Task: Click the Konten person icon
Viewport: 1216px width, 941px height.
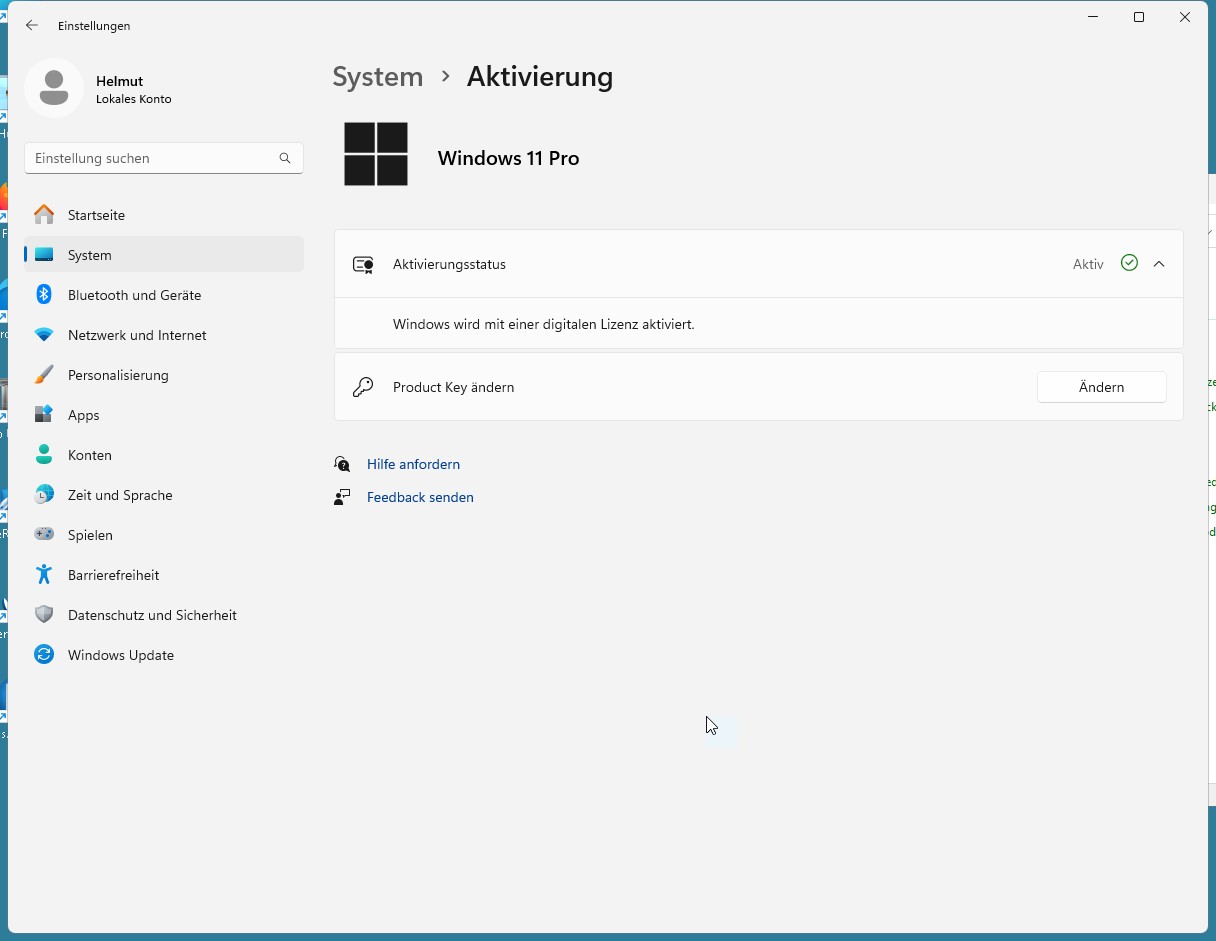Action: tap(44, 455)
